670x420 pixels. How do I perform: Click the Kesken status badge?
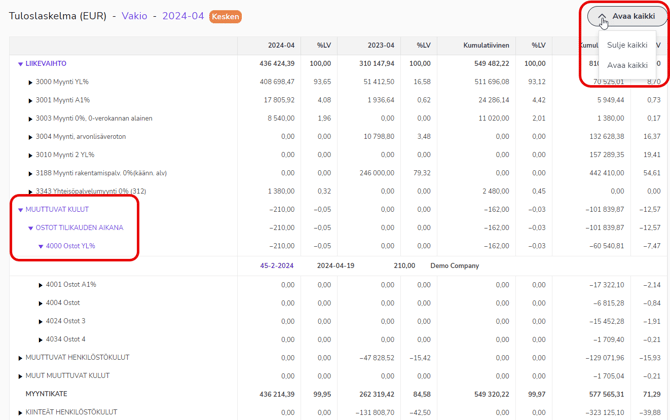[225, 17]
